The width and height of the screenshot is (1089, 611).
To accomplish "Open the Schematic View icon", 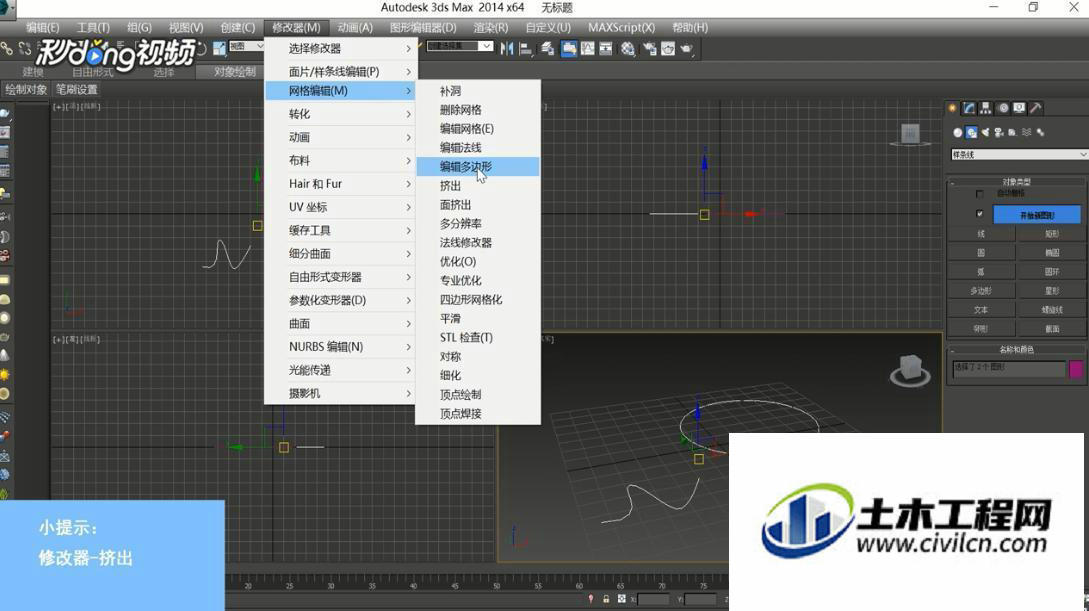I will (x=606, y=49).
